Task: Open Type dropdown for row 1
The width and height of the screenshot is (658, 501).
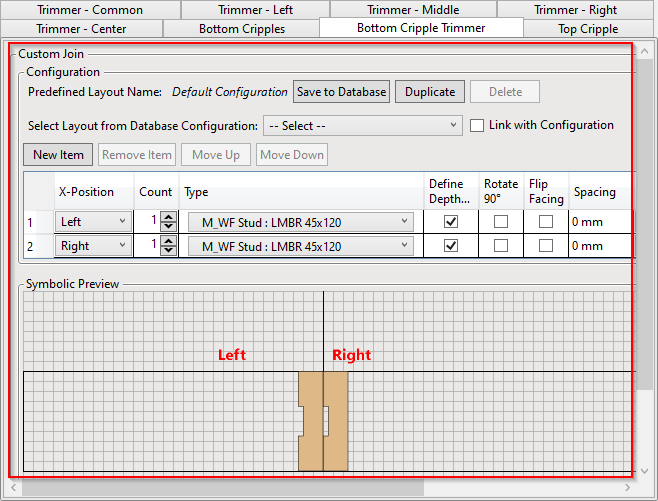Action: (x=301, y=221)
